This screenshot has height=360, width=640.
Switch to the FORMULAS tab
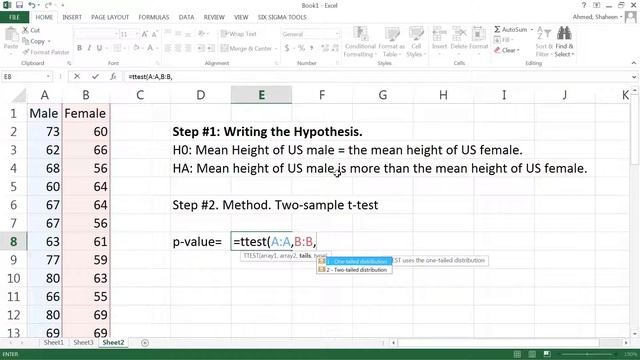pos(153,17)
